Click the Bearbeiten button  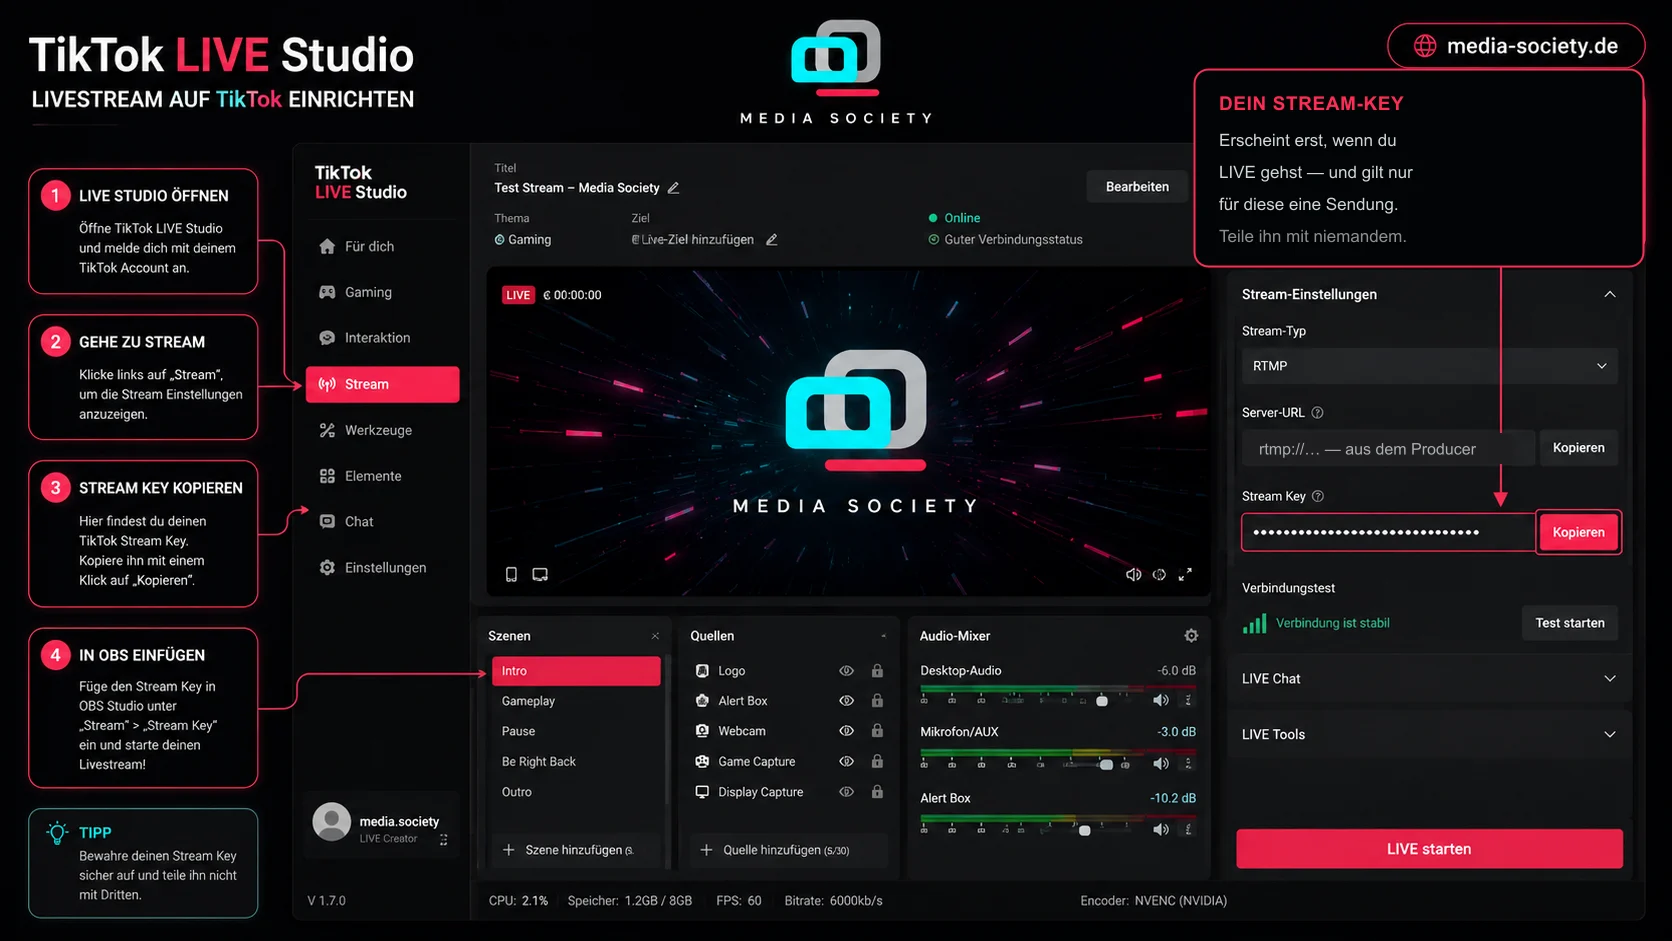click(x=1137, y=187)
